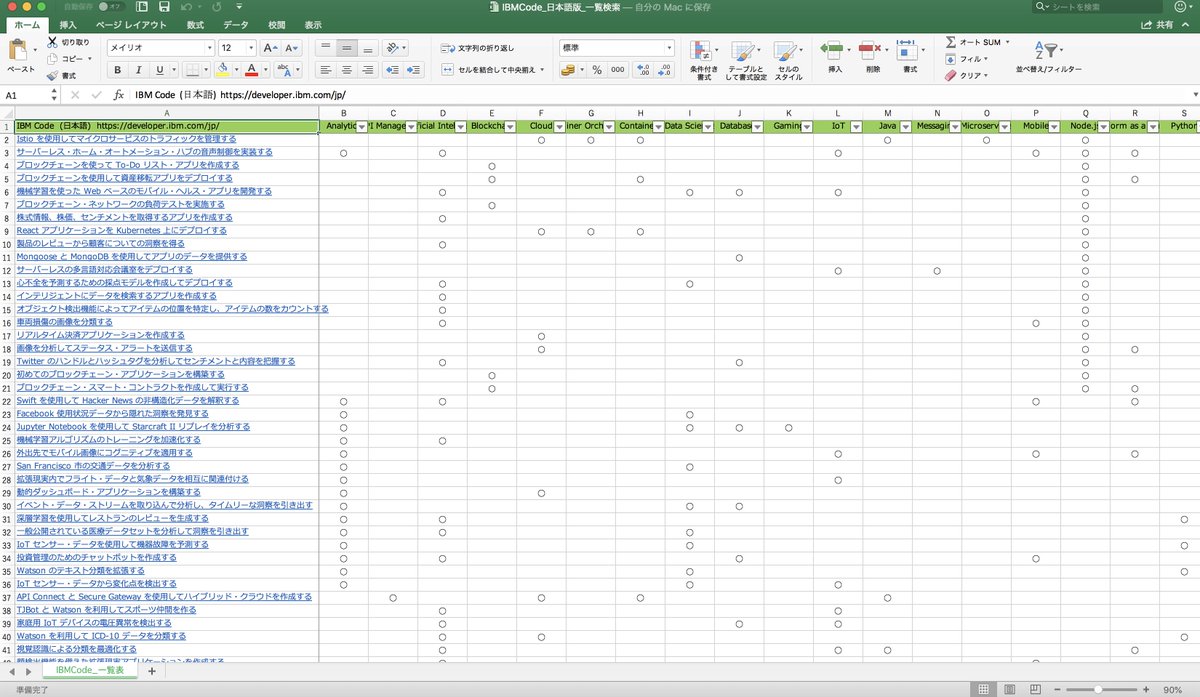
Task: Click the comma style (000) button
Action: tap(618, 70)
